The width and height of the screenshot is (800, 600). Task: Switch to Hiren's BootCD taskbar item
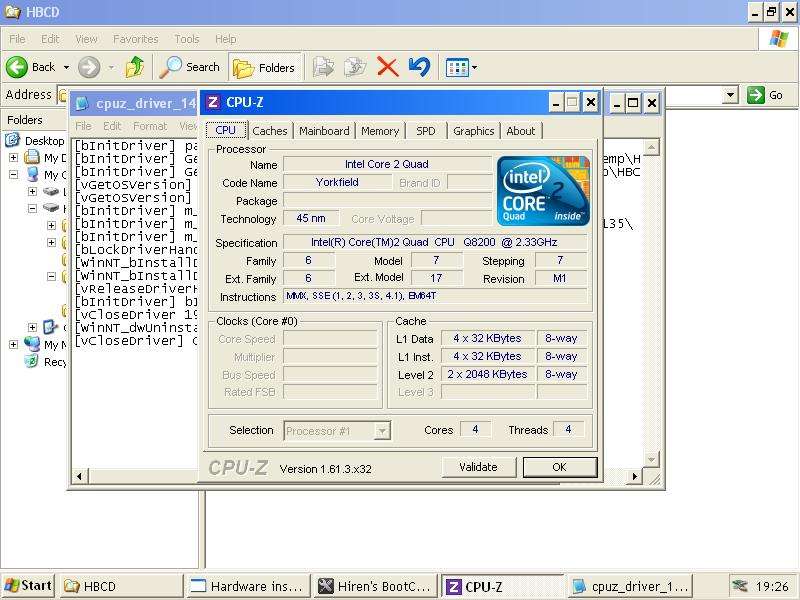click(374, 586)
